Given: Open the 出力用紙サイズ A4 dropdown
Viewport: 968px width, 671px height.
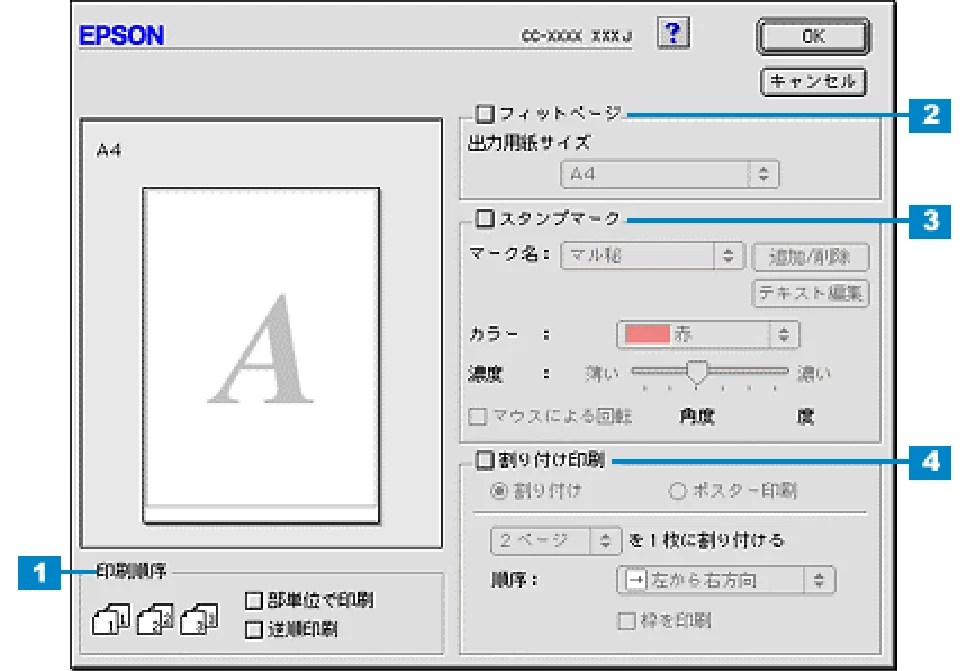Looking at the screenshot, I should 670,174.
